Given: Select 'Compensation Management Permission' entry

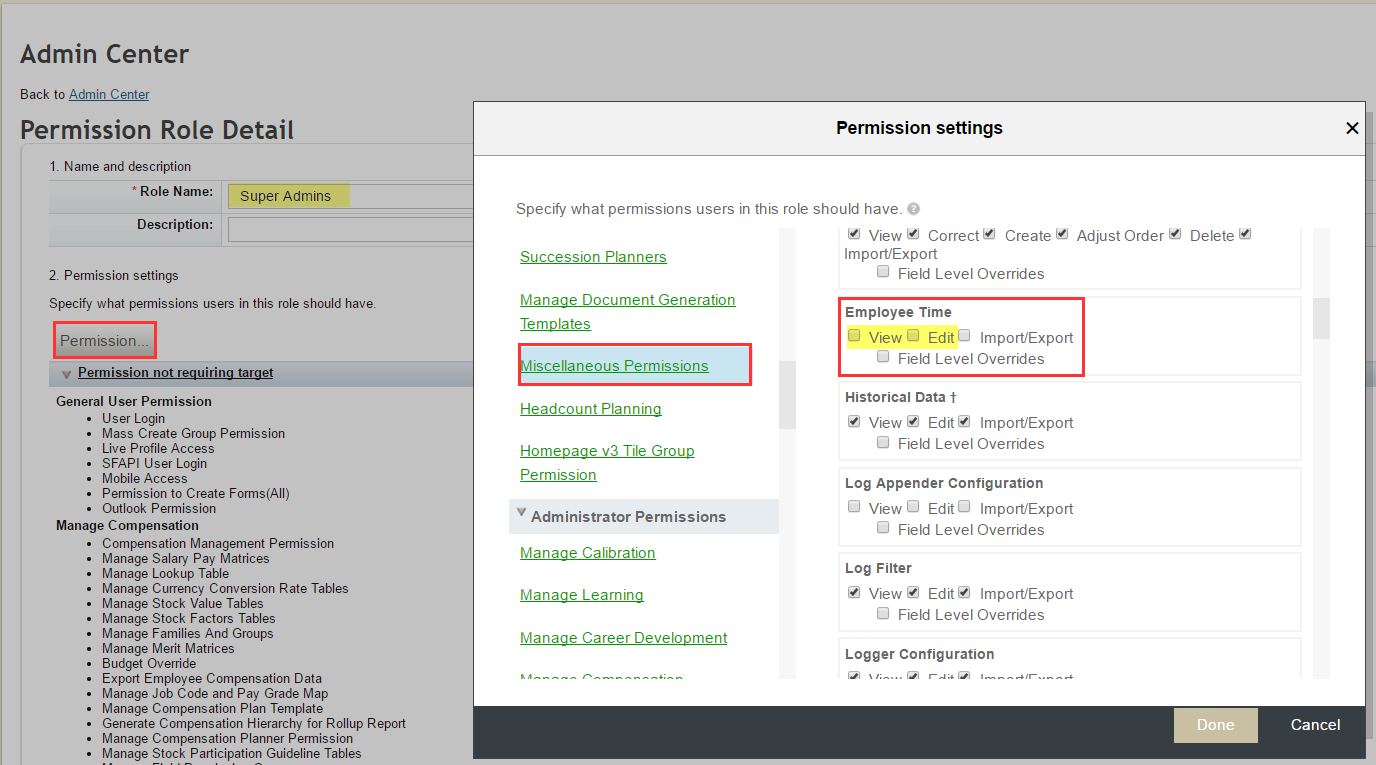Looking at the screenshot, I should [x=218, y=544].
